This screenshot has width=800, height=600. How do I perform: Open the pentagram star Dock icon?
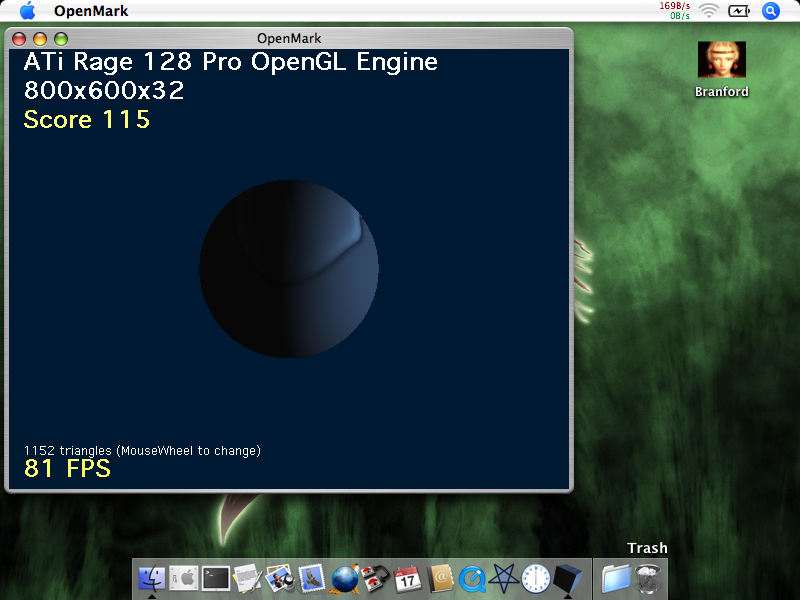[504, 579]
